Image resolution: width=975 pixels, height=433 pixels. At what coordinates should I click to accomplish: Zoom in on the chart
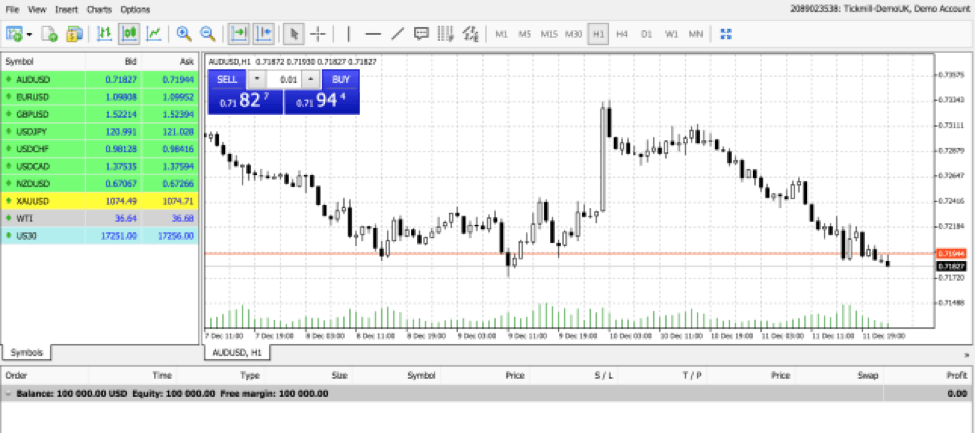(183, 34)
